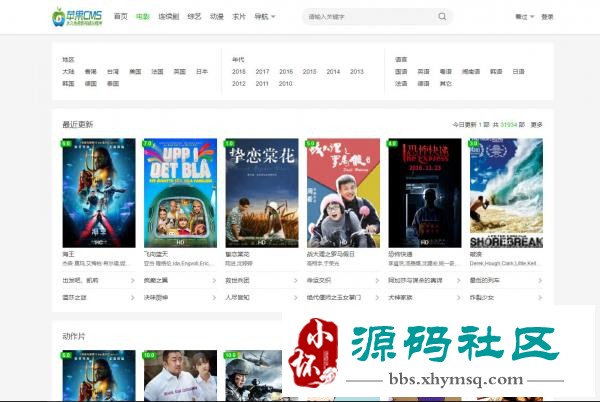The width and height of the screenshot is (600, 402).
Task: Click the 登录 login link
Action: coord(547,17)
